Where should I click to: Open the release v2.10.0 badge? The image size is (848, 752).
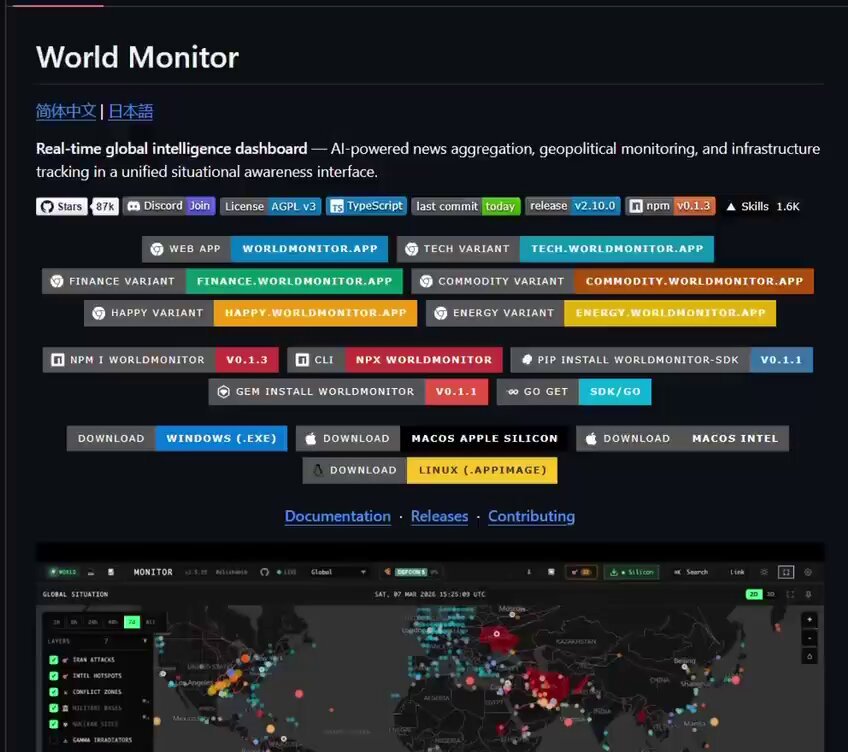point(573,206)
